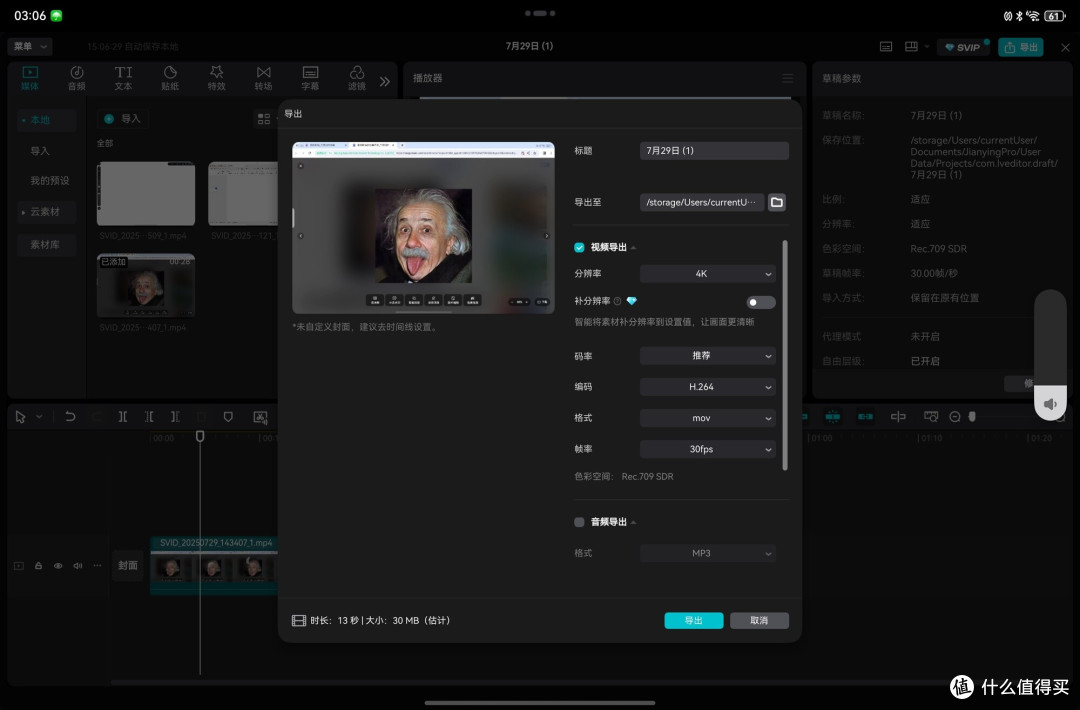Open the 4K resolution dropdown

(x=707, y=273)
